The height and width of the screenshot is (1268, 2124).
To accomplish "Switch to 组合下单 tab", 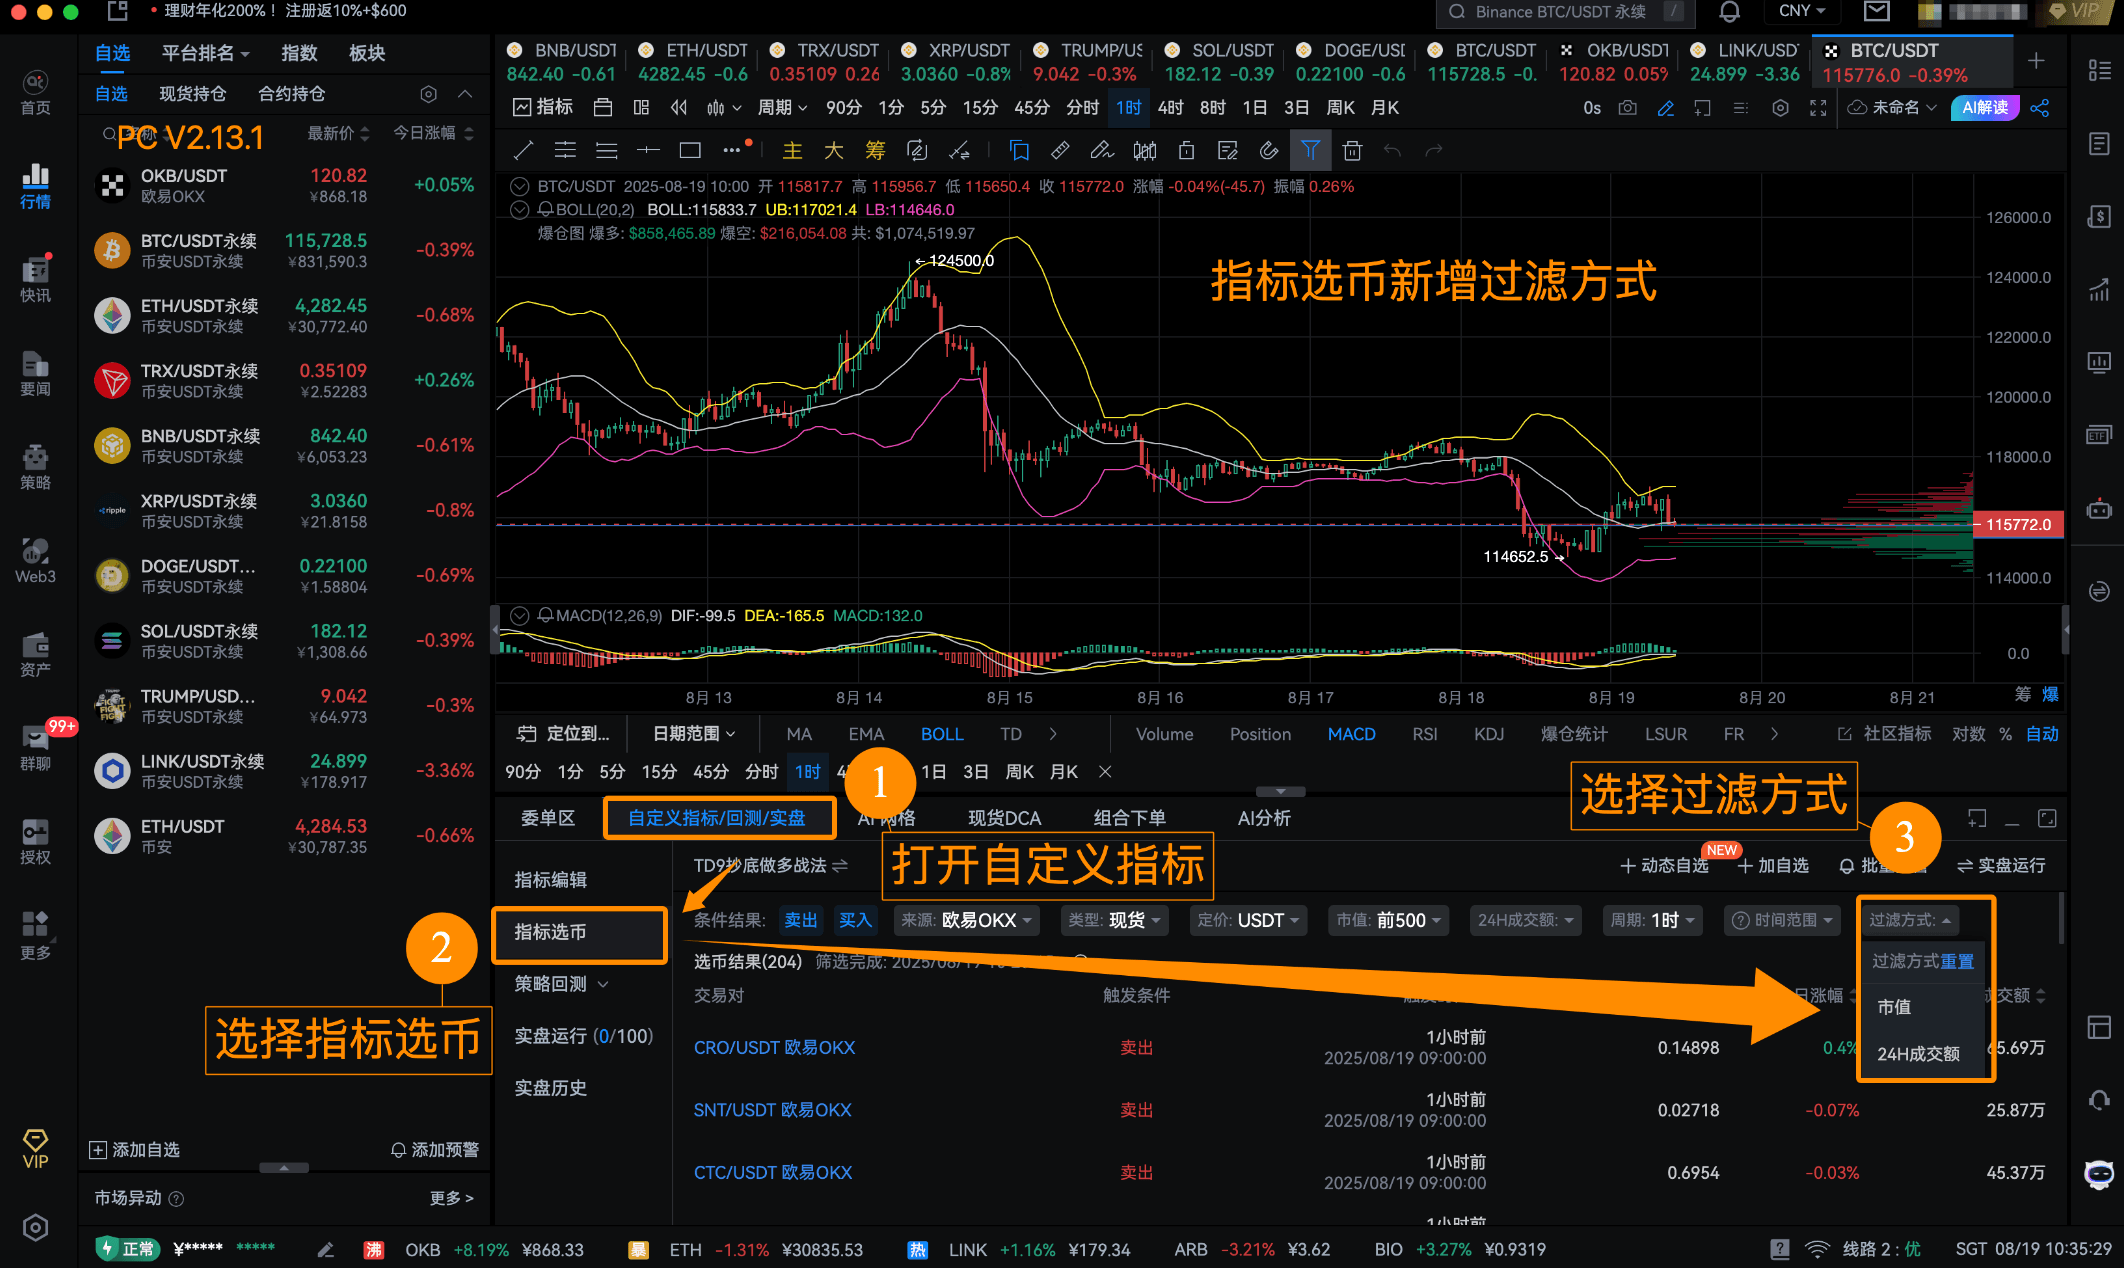I will pyautogui.click(x=1129, y=818).
